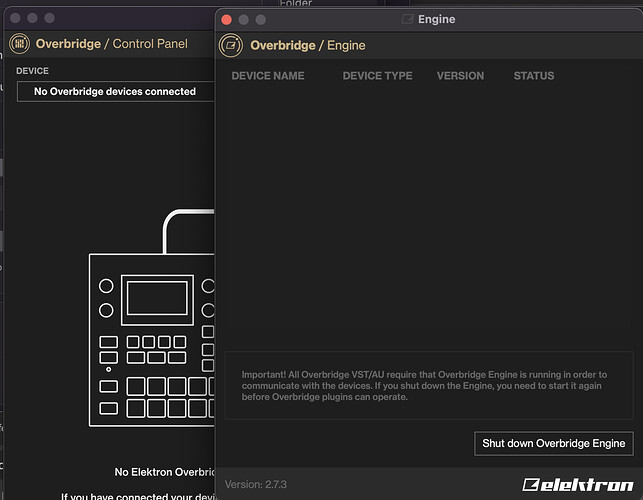
Task: Click the Overbridge Control Panel logo icon
Action: point(20,43)
